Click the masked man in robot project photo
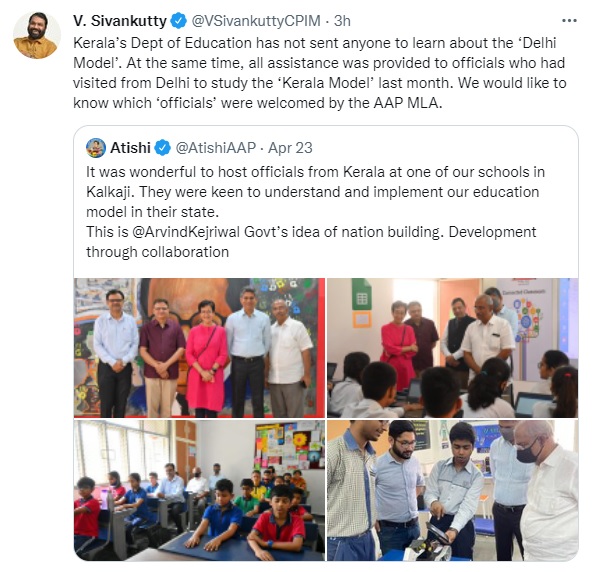Image resolution: width=593 pixels, height=572 pixels. pos(547,490)
